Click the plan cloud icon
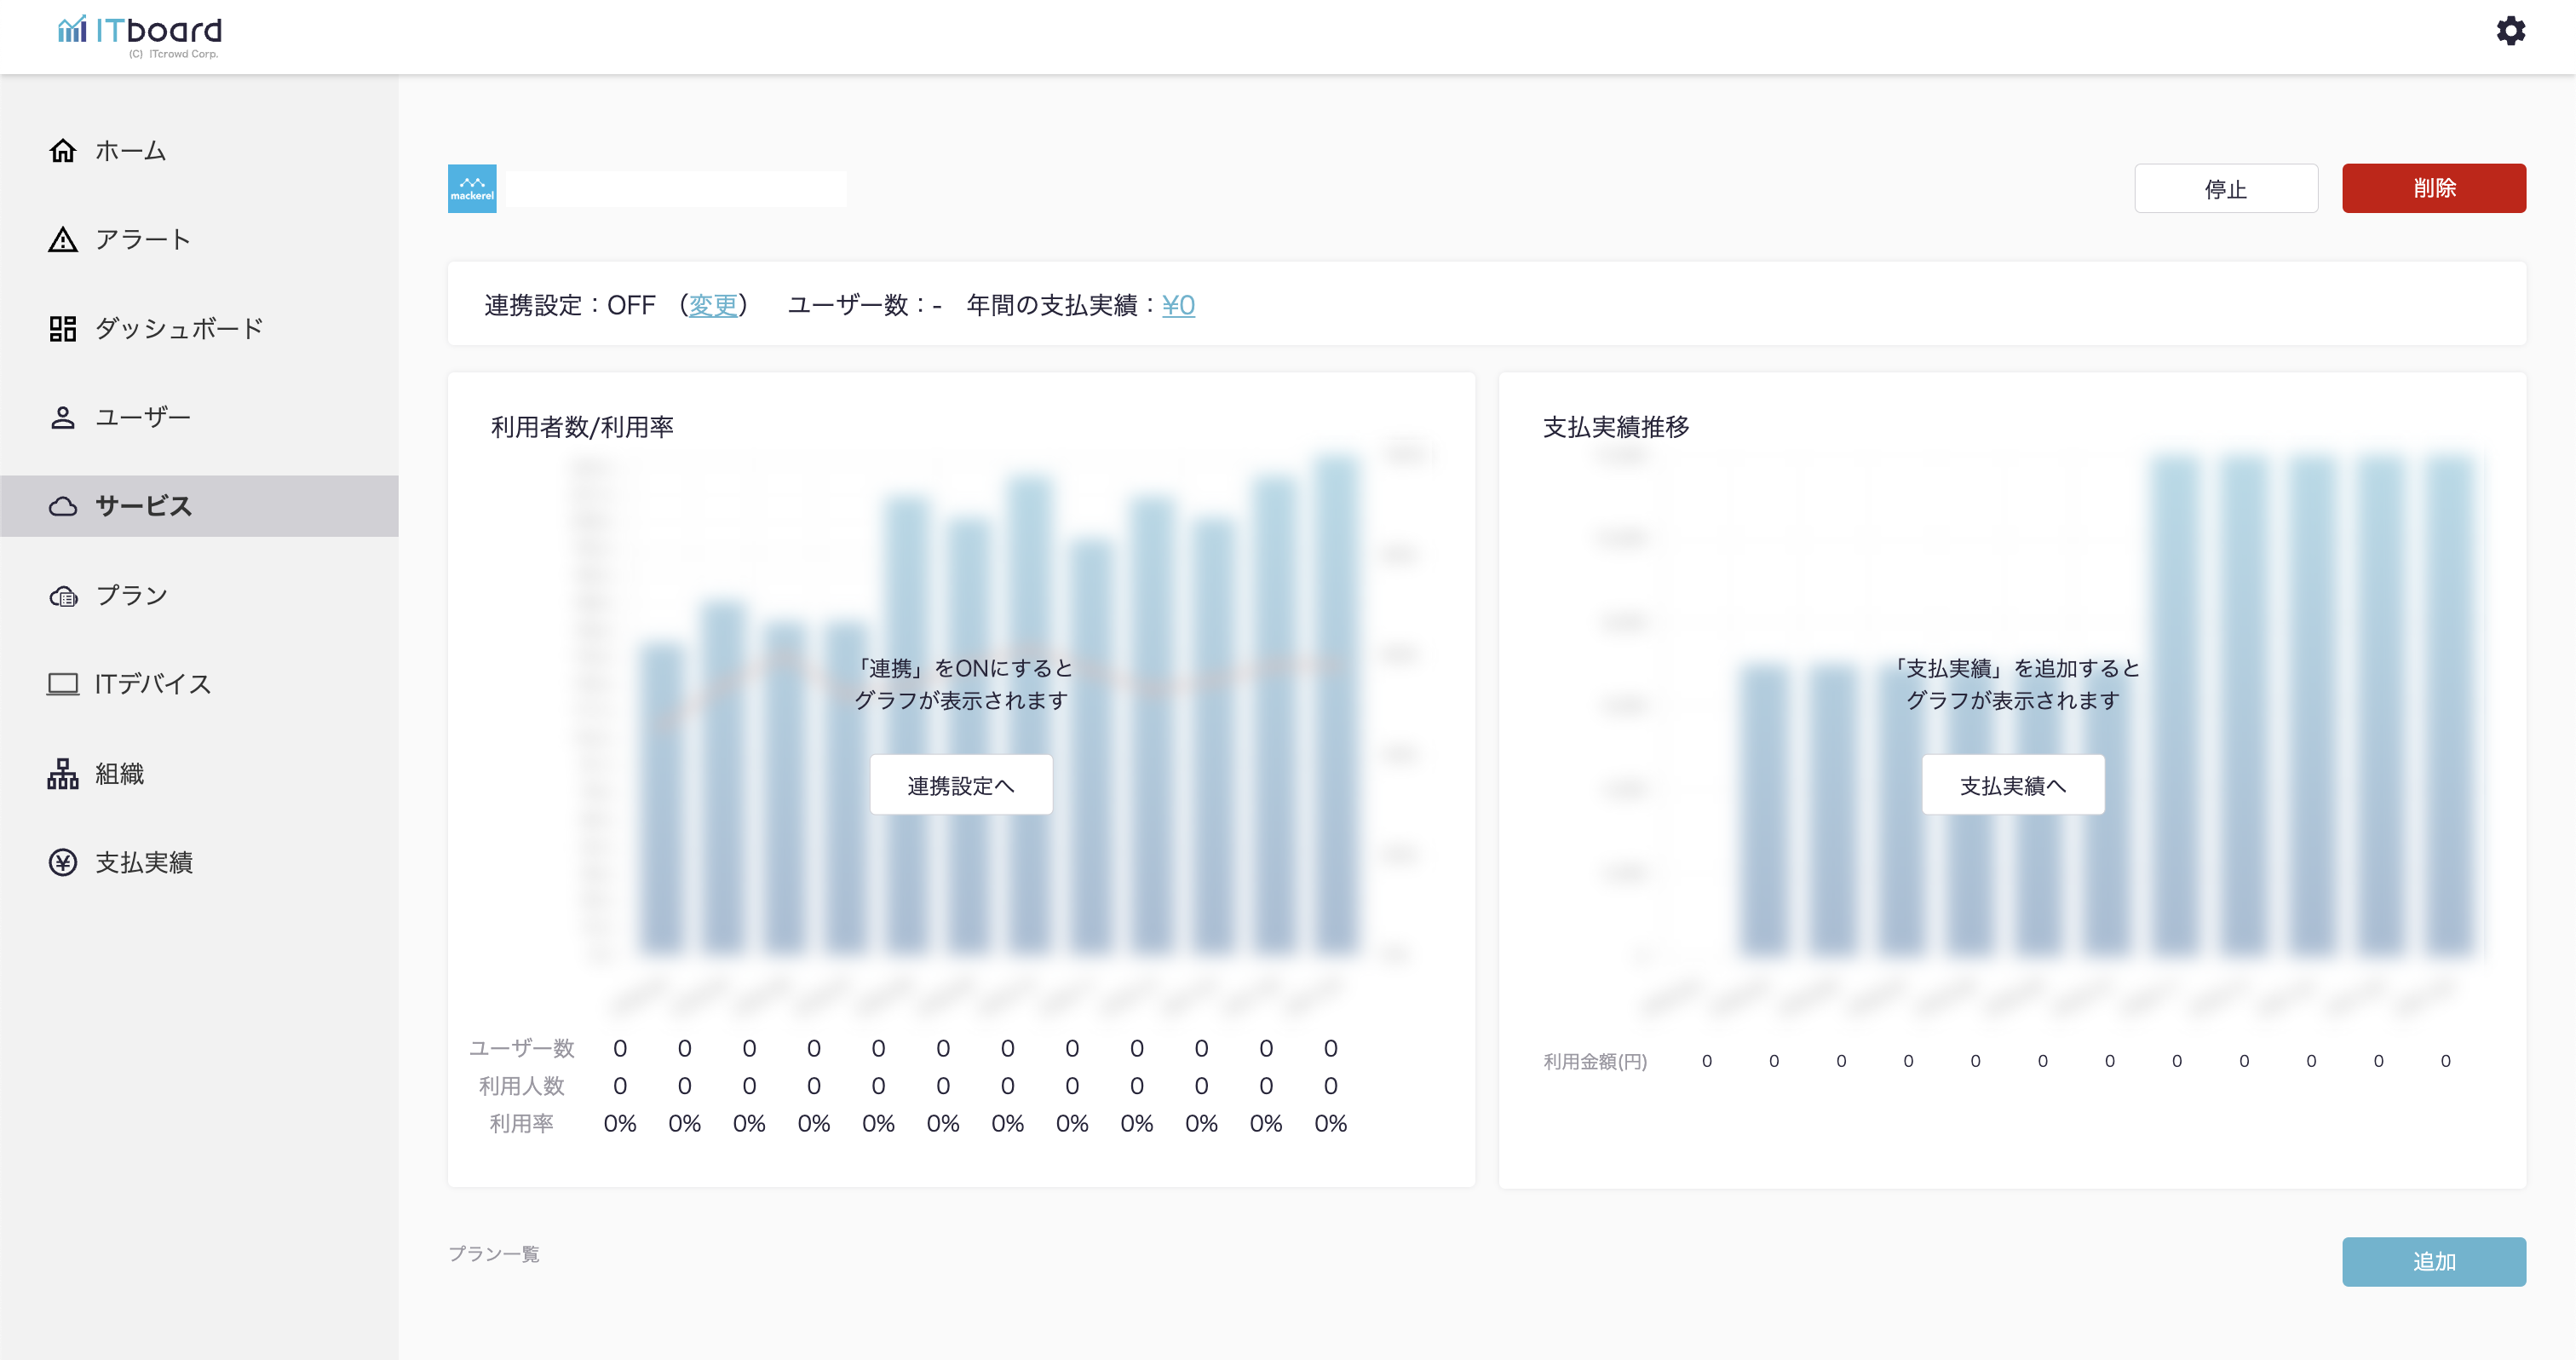This screenshot has width=2576, height=1360. click(63, 596)
